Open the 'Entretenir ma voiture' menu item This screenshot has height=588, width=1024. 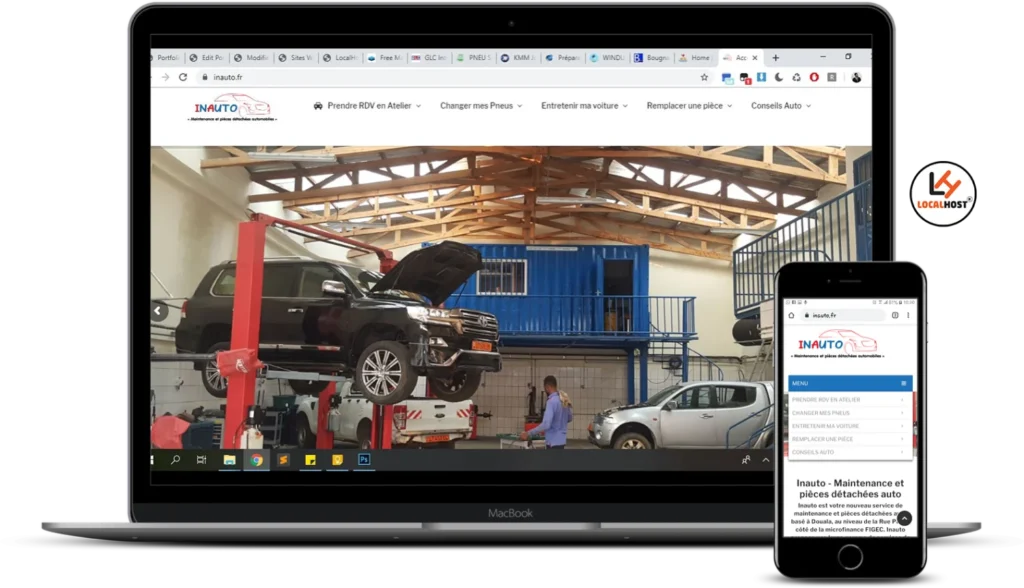click(585, 106)
